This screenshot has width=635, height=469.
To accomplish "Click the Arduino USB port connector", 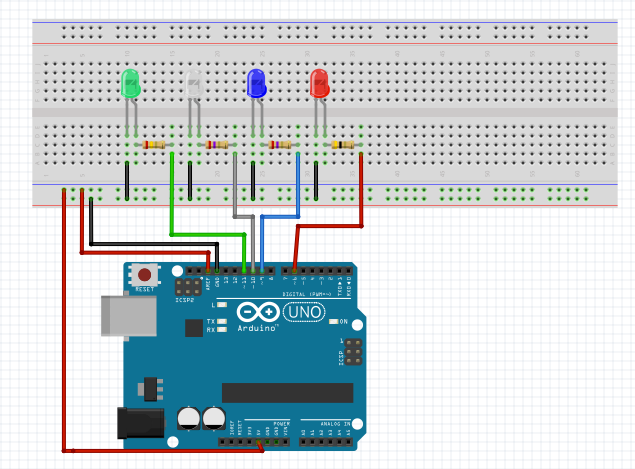I will click(x=129, y=316).
